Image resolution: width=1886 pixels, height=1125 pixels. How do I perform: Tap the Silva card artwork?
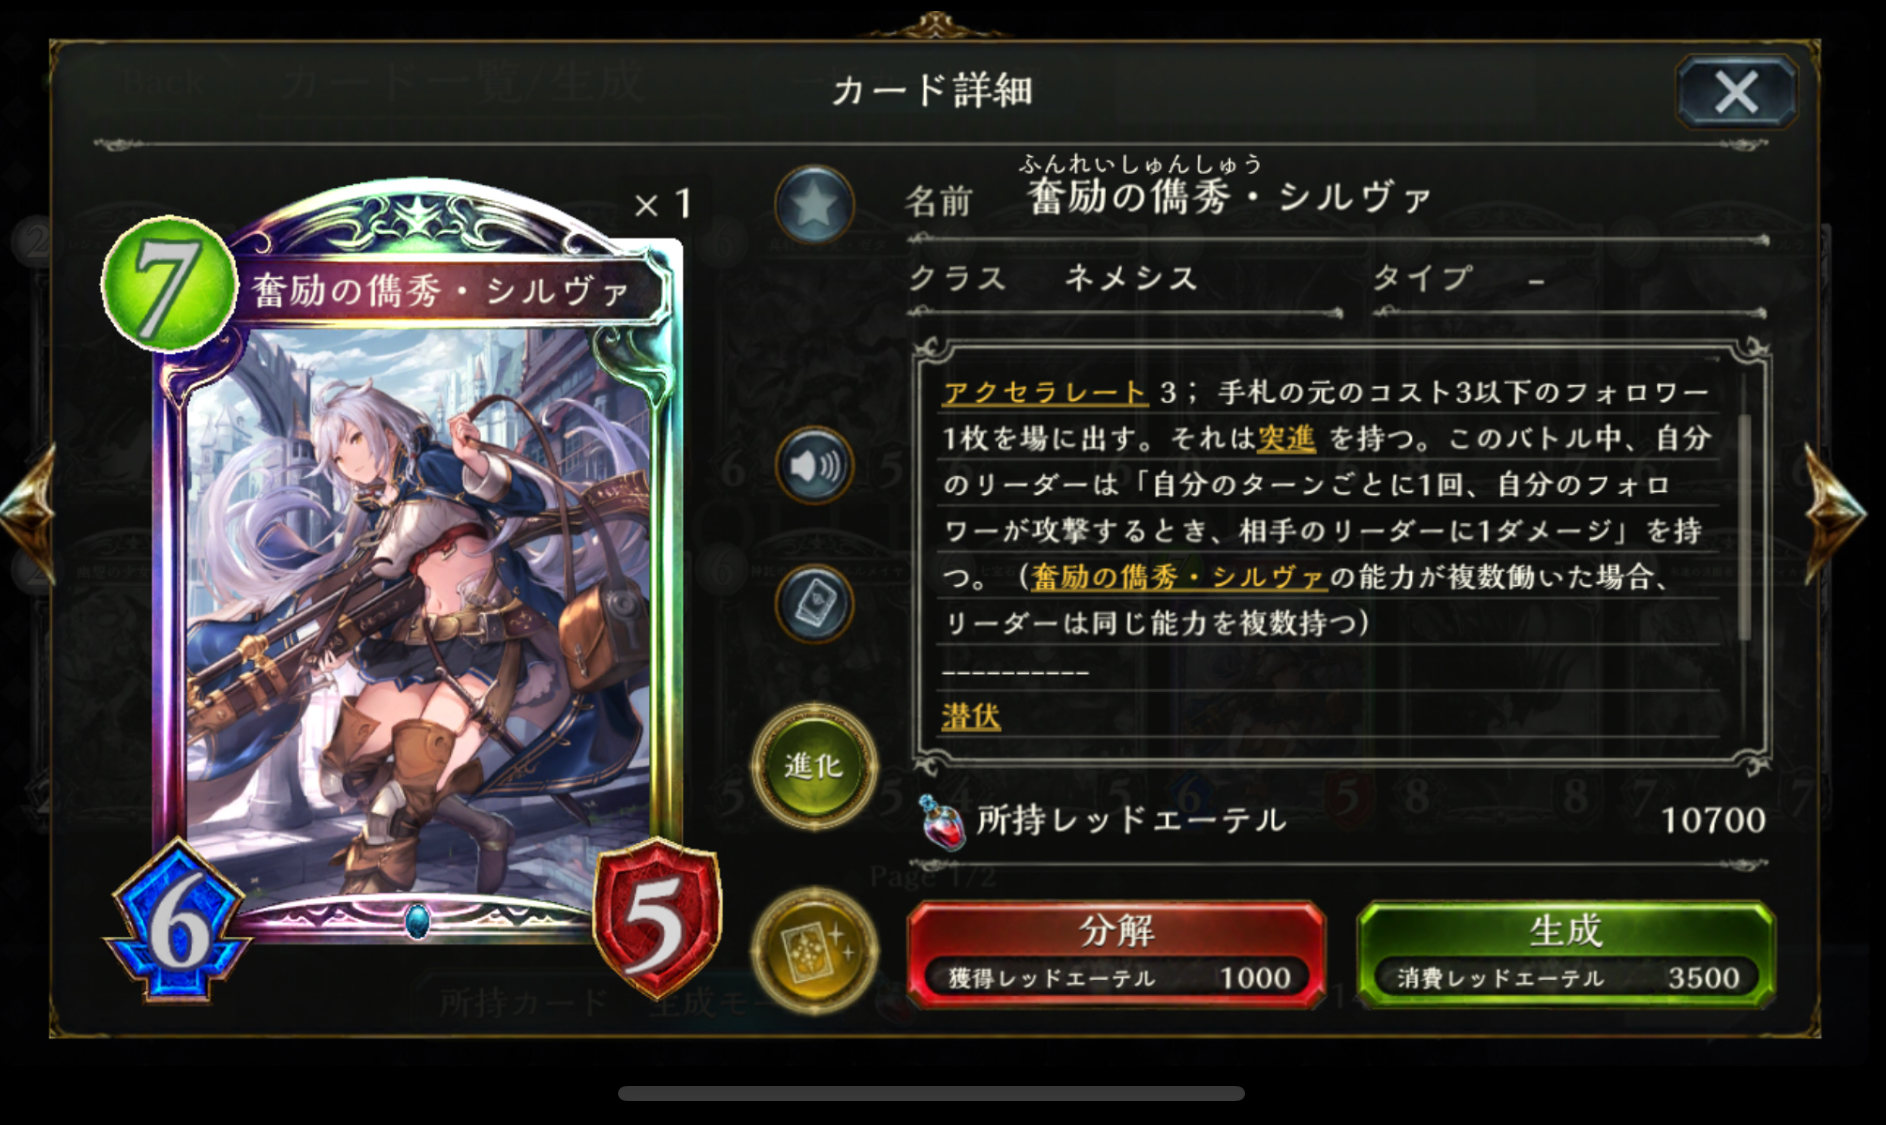420,610
